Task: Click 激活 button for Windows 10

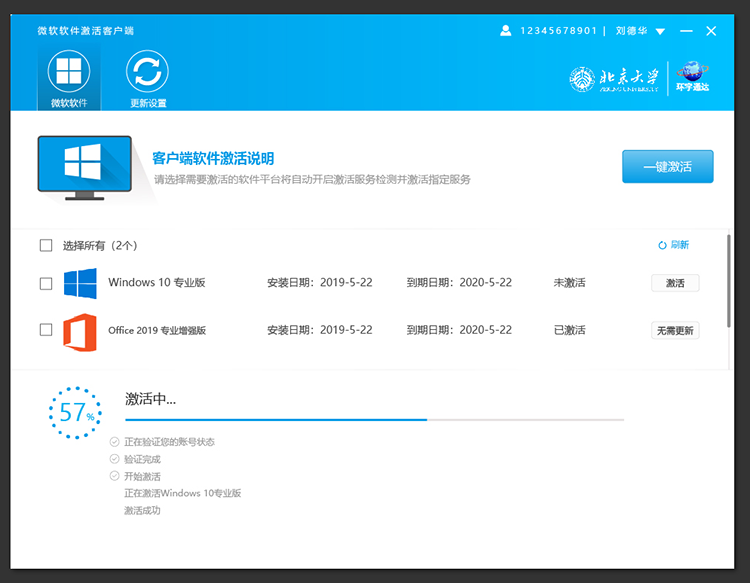Action: (675, 283)
